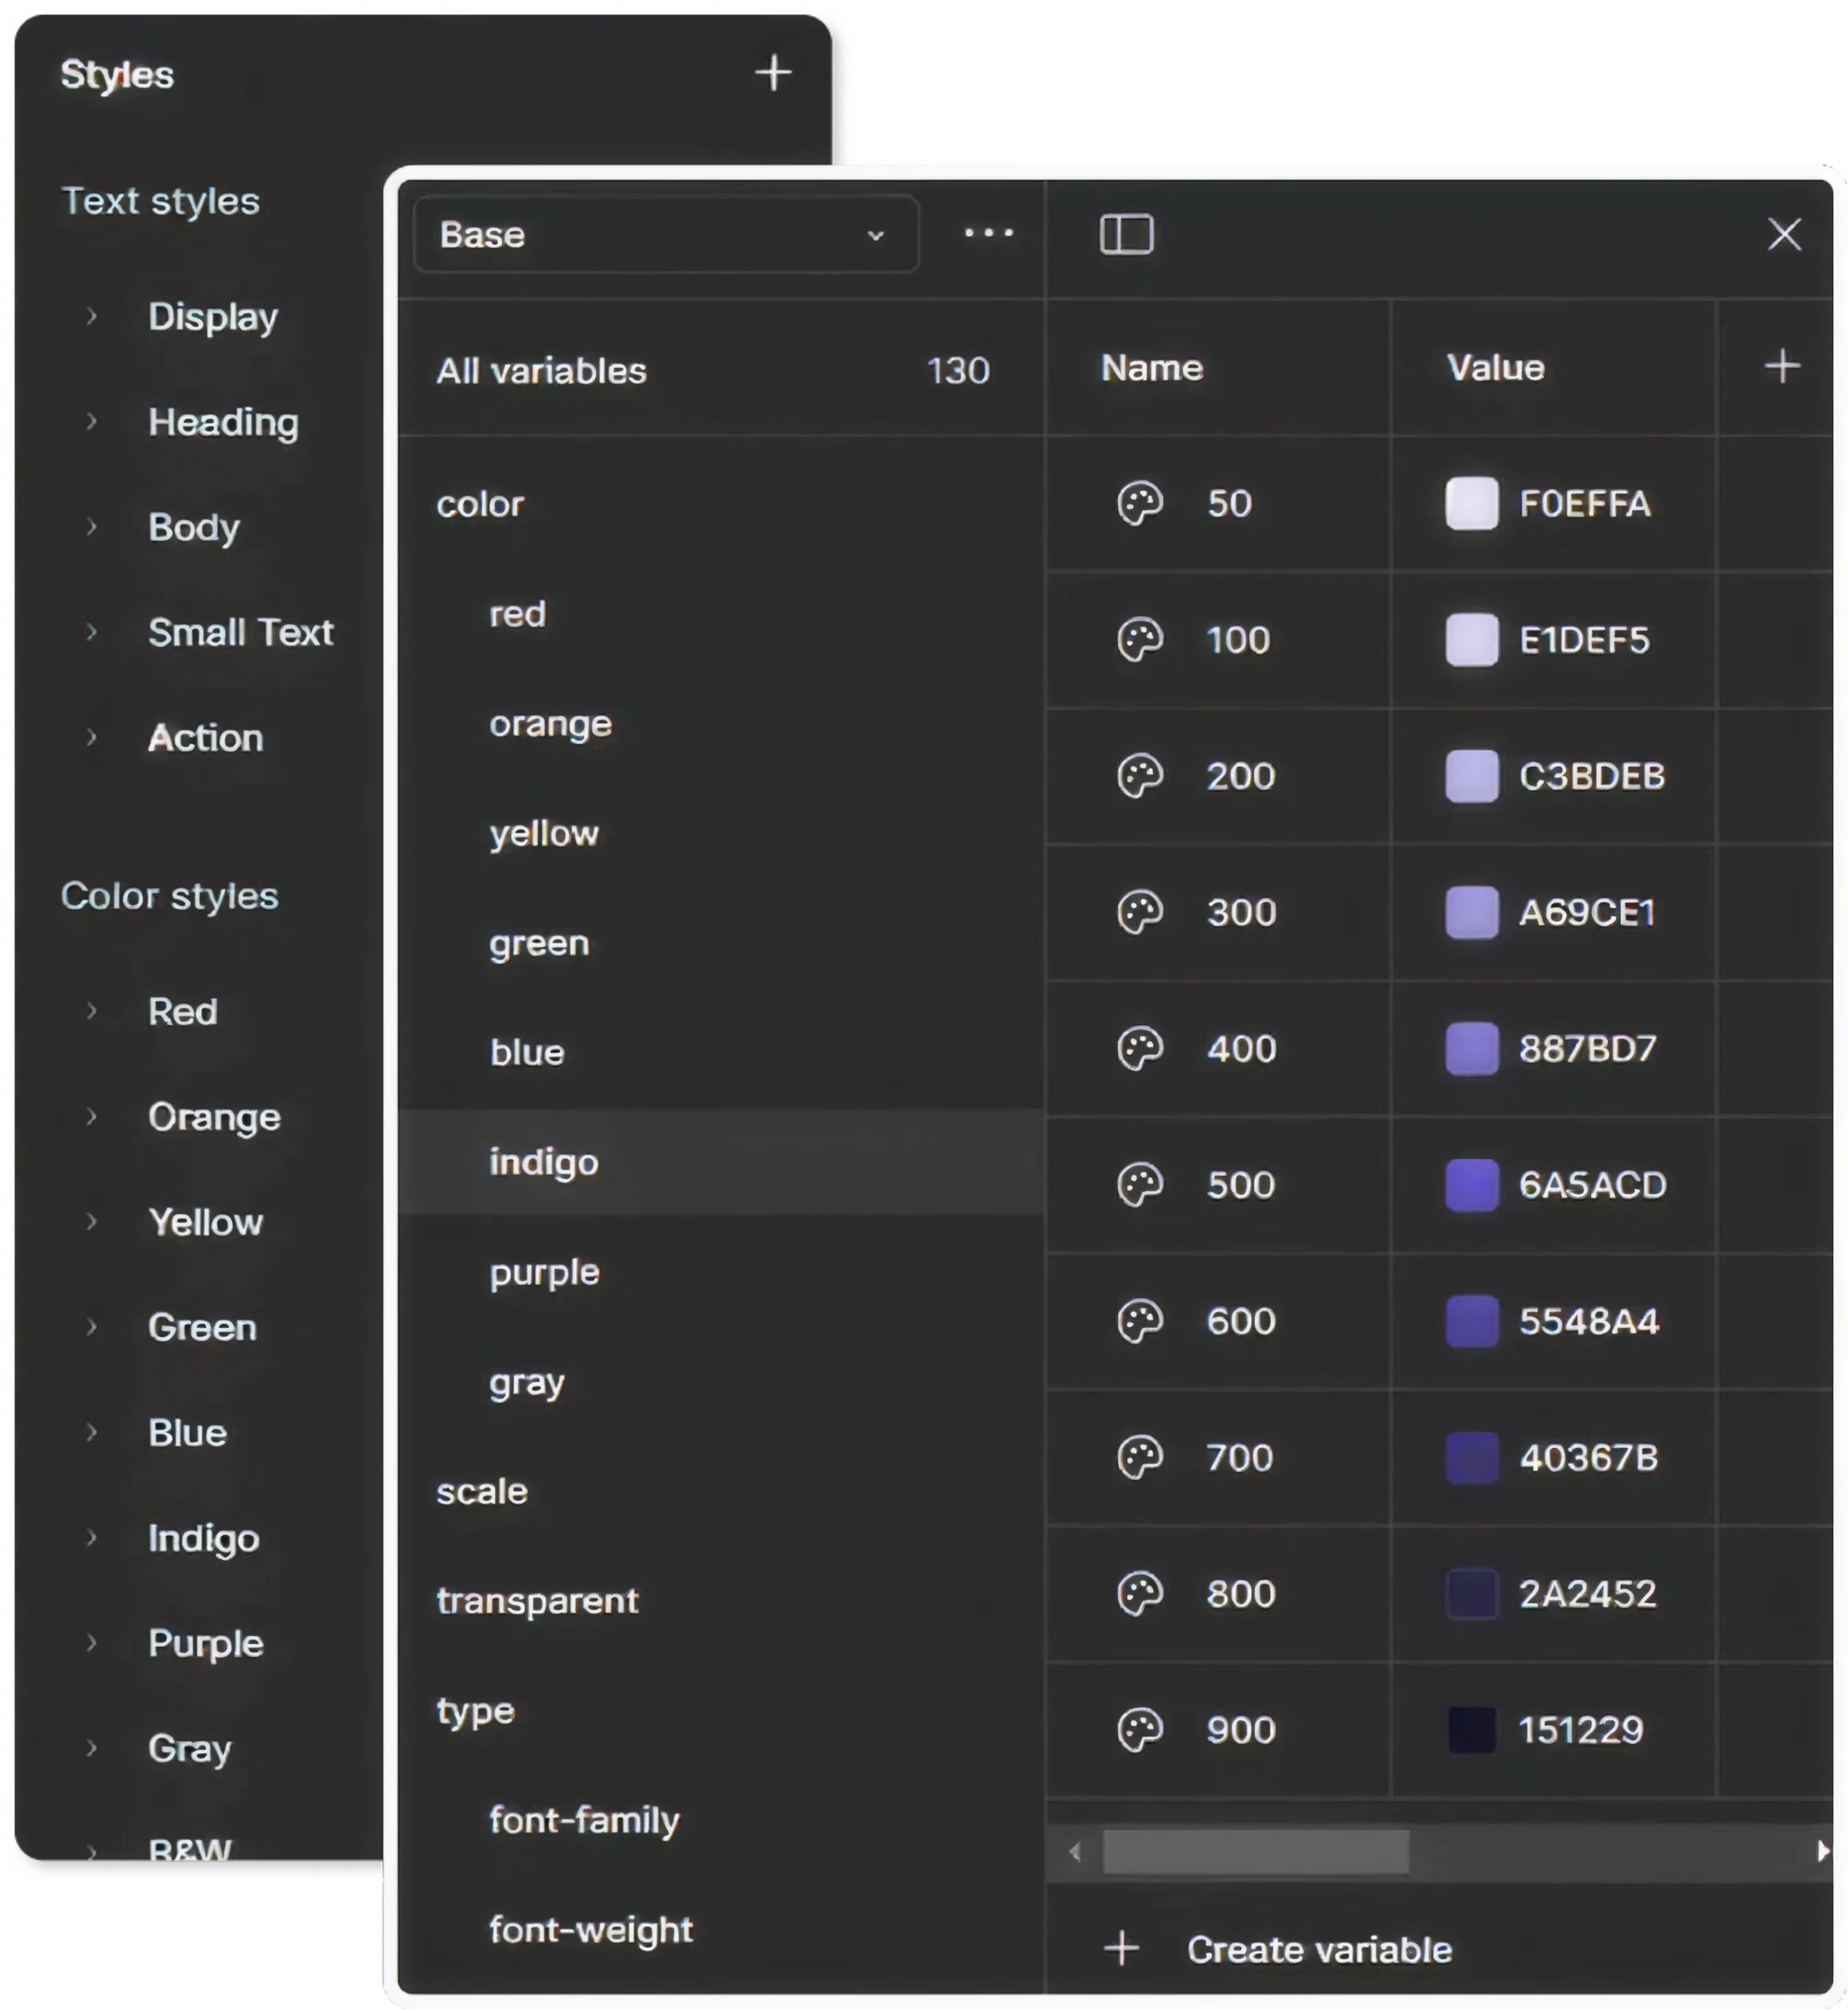The width and height of the screenshot is (1848, 2010).
Task: Click the plus icon in Styles header
Action: (x=773, y=73)
